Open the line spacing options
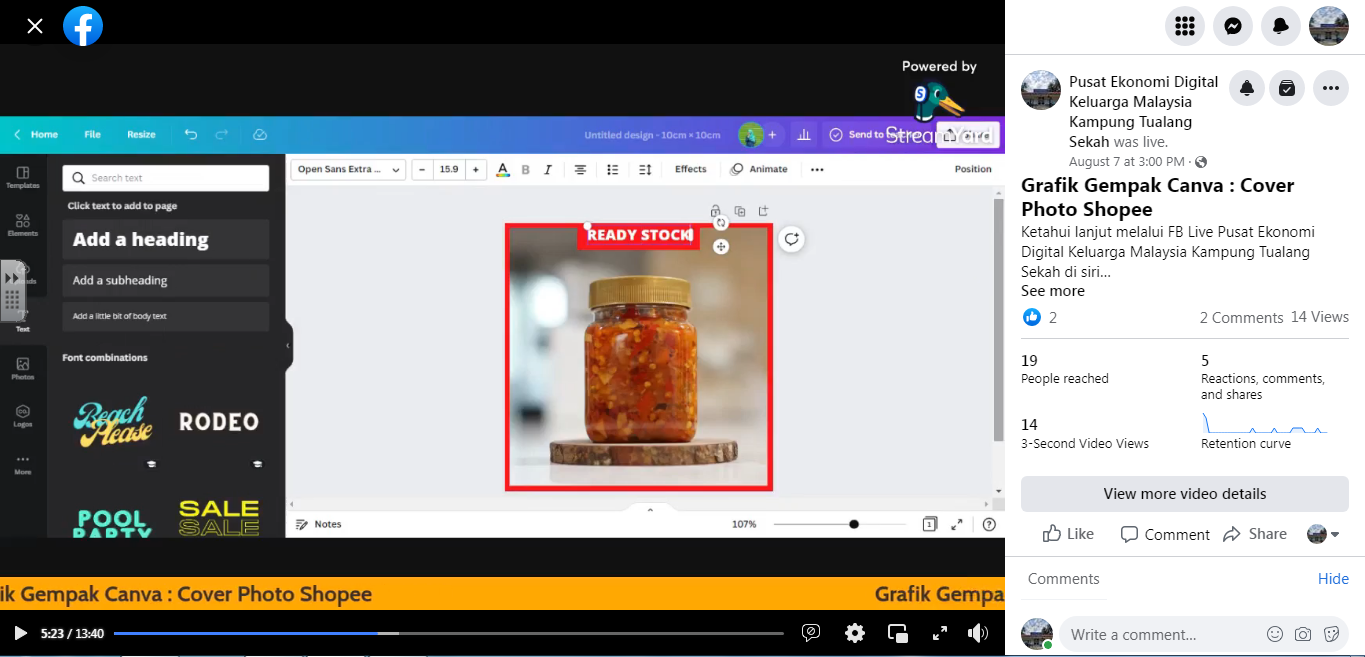 tap(645, 169)
